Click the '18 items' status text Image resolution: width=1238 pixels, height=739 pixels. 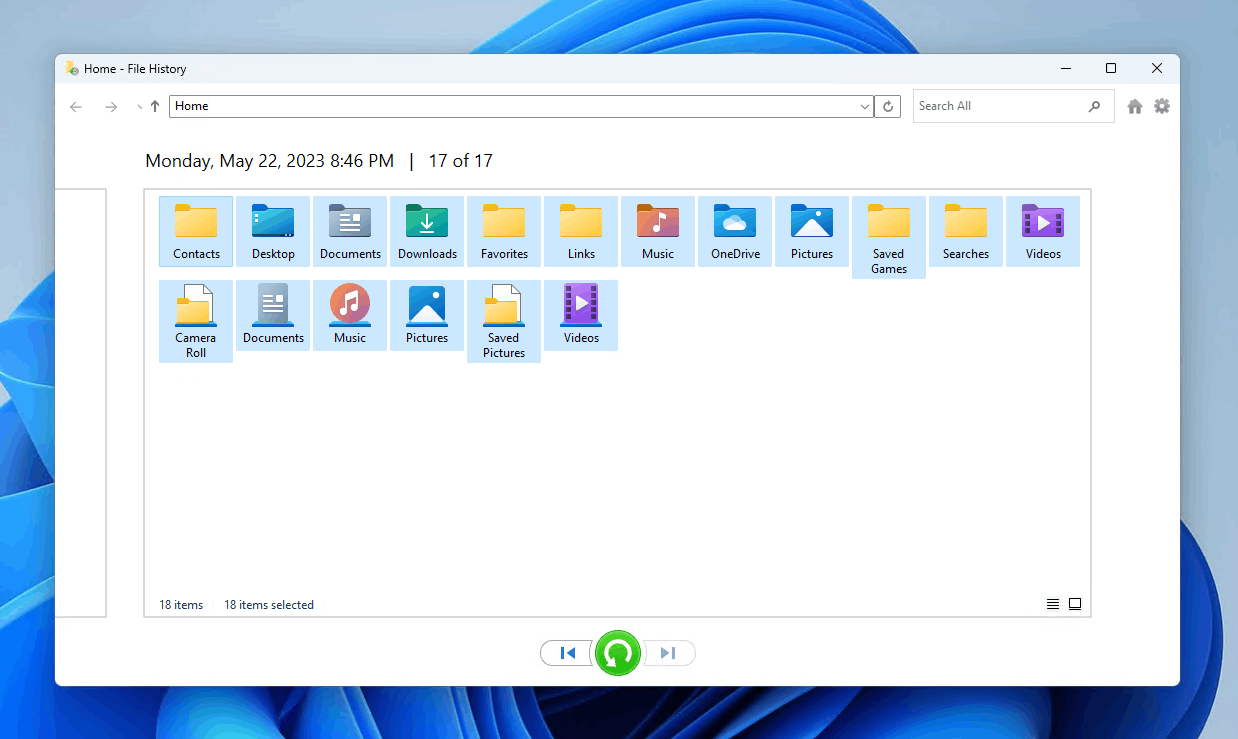point(181,605)
